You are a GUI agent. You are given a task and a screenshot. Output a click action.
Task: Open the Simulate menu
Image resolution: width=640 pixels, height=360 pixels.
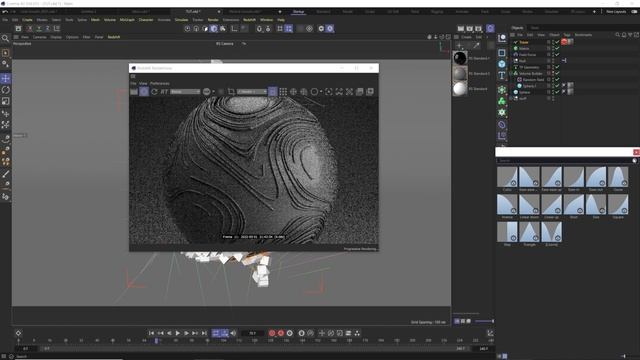(x=182, y=20)
